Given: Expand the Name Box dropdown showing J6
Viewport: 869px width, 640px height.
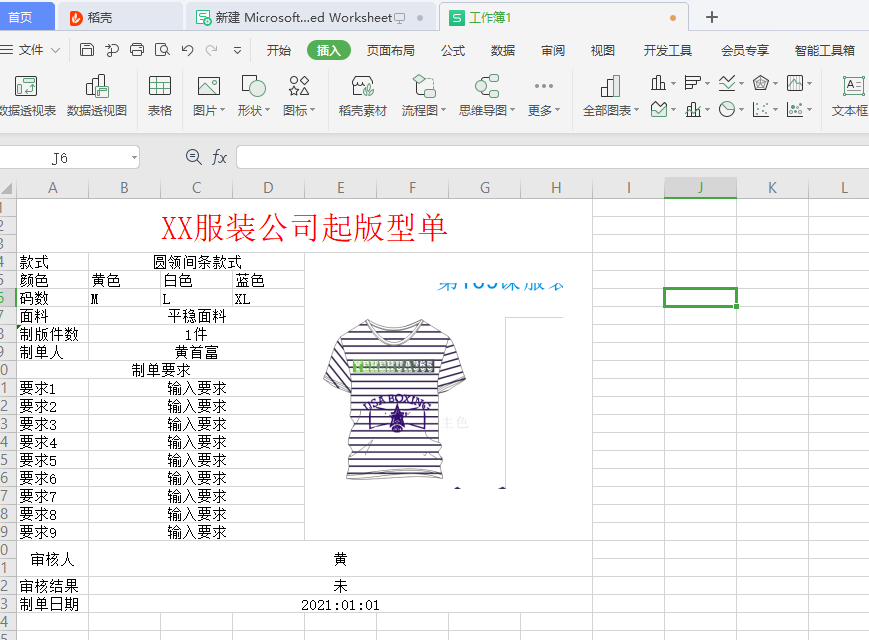Looking at the screenshot, I should [x=134, y=157].
